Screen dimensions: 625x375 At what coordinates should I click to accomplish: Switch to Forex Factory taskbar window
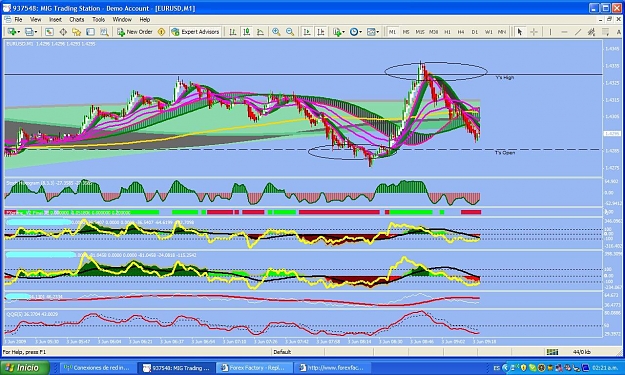[255, 368]
